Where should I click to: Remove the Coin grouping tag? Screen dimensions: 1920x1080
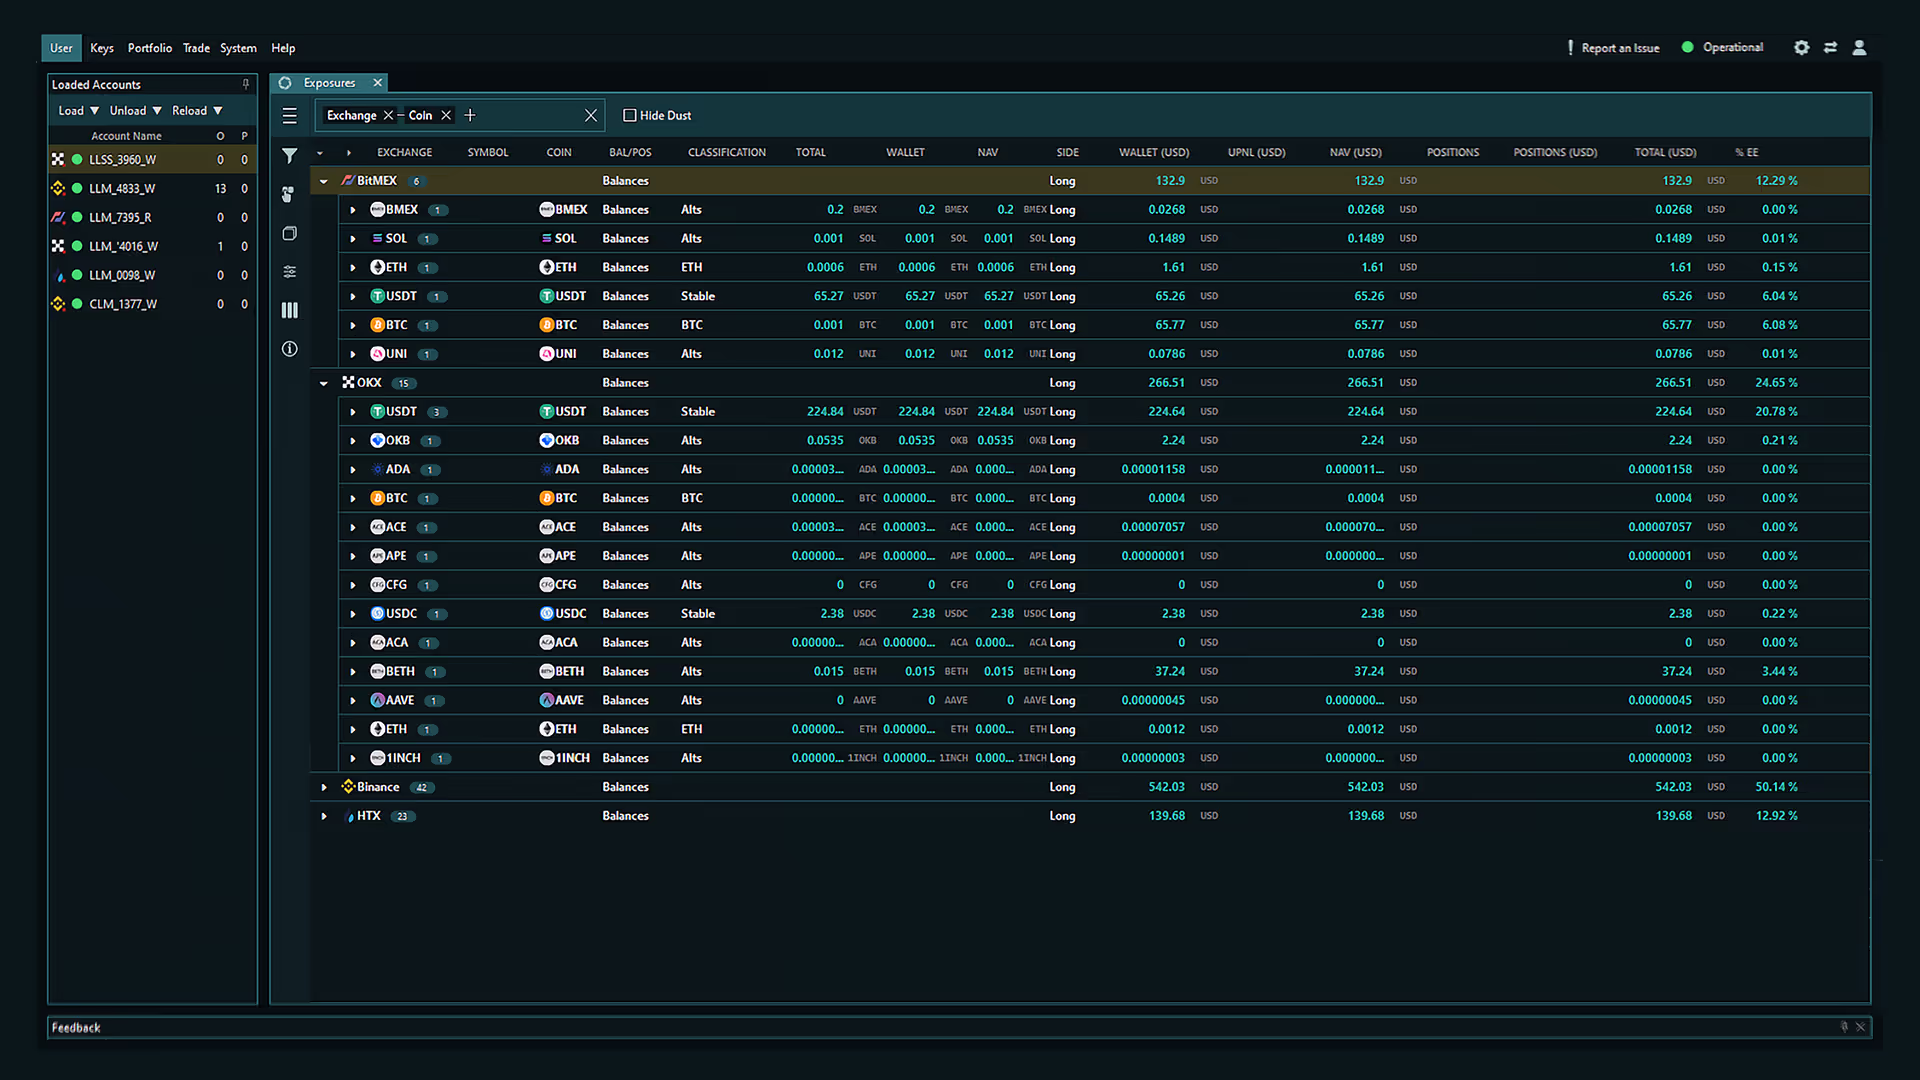tap(446, 116)
